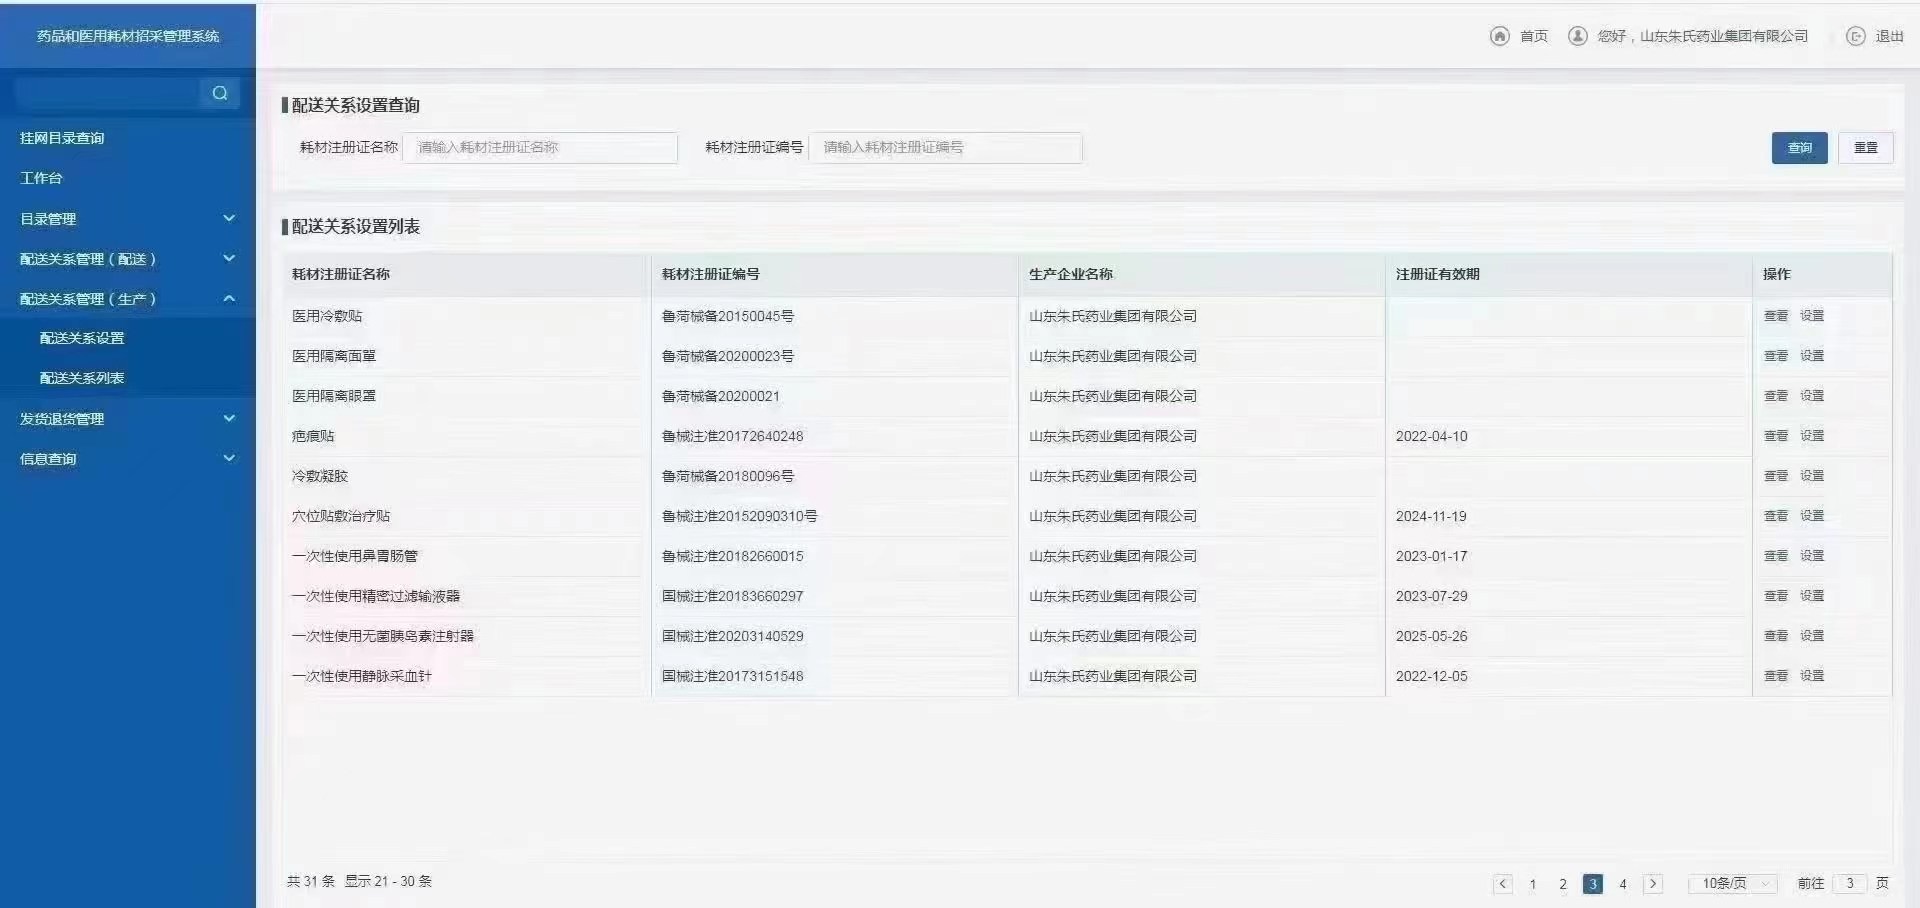Click the blue 查询 button
1920x908 pixels.
click(1799, 148)
